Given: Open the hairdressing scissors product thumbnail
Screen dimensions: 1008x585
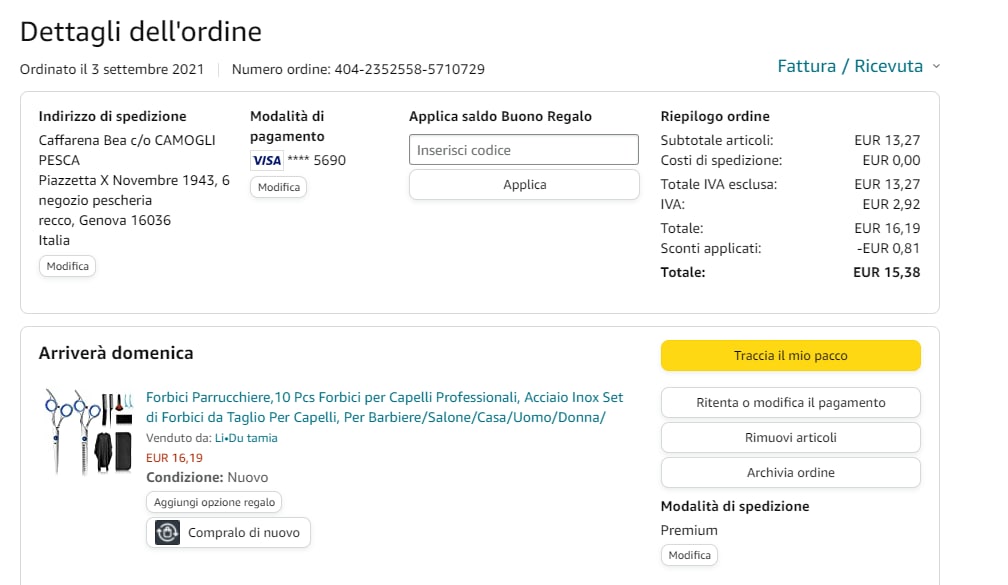Looking at the screenshot, I should (x=88, y=431).
